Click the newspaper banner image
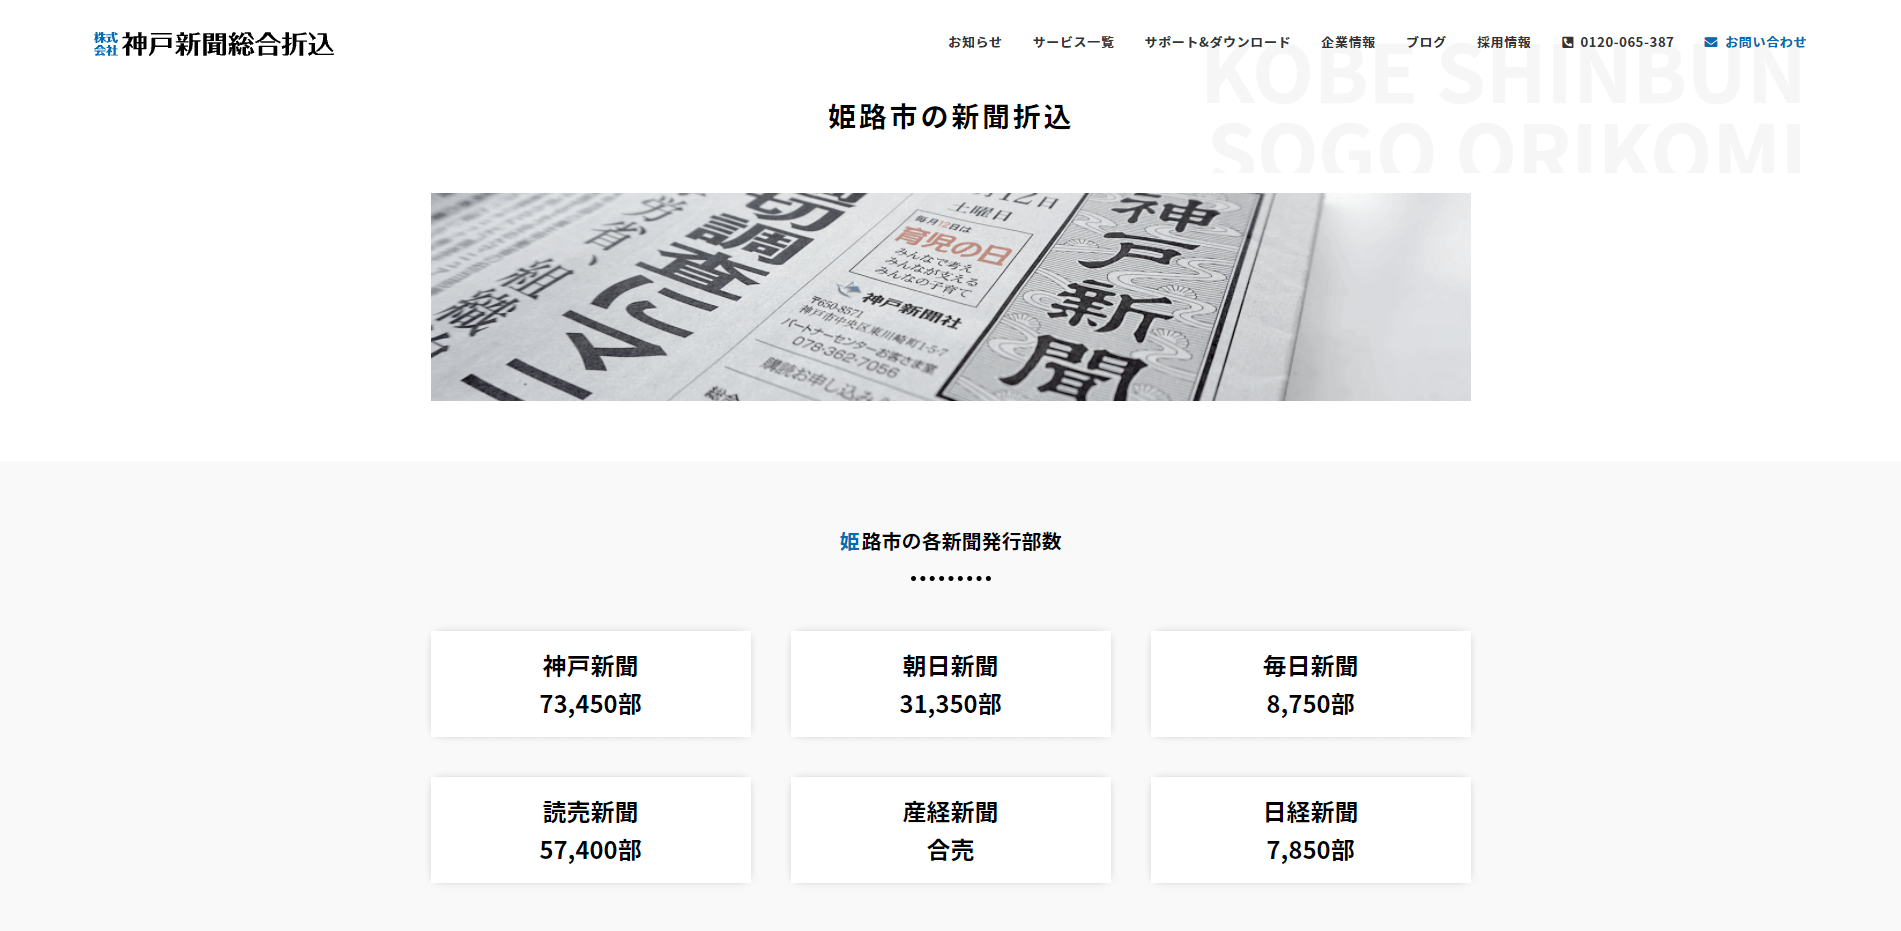 (x=950, y=297)
